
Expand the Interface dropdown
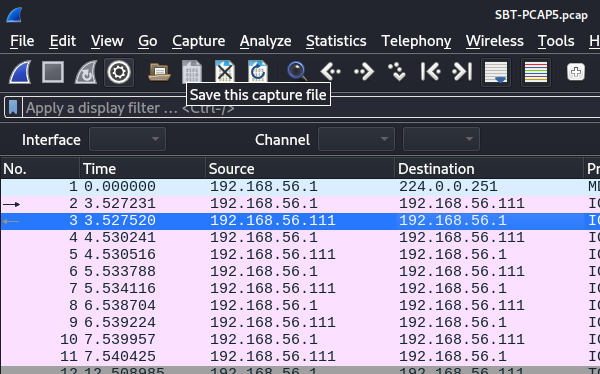127,139
